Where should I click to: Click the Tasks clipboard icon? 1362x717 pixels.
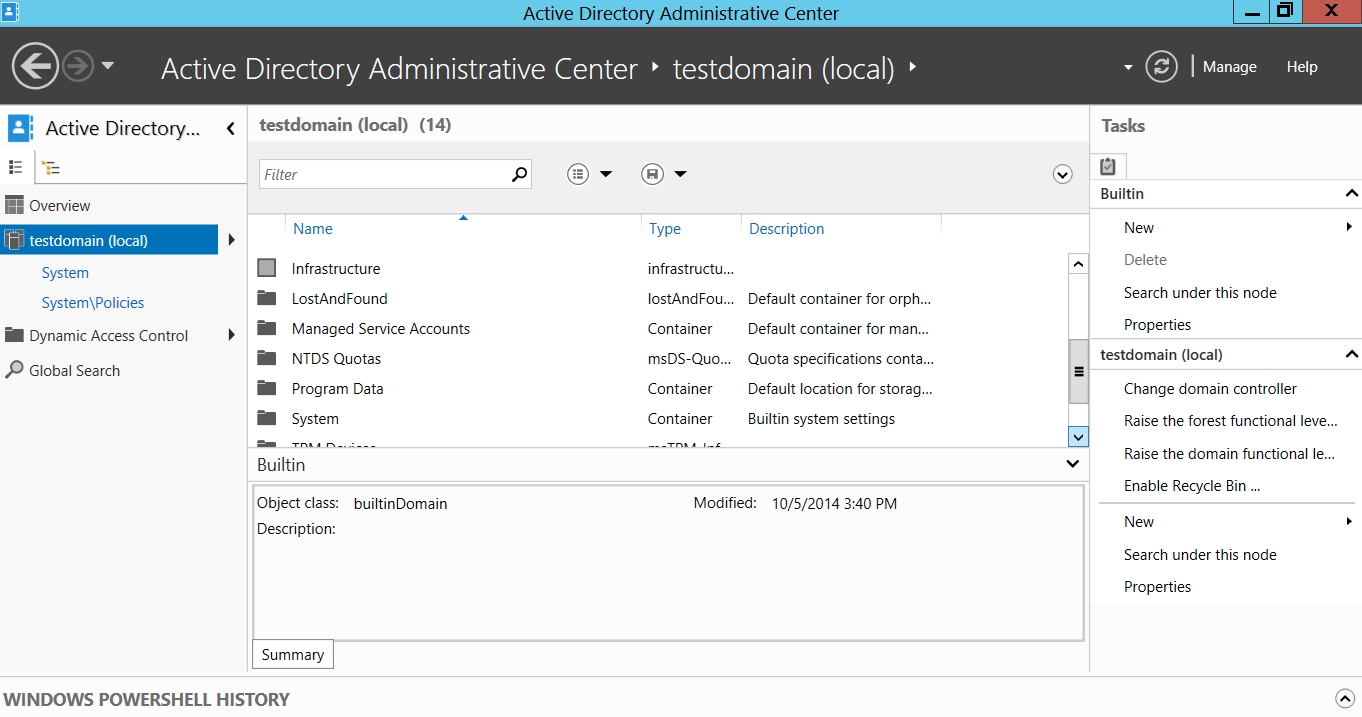click(x=1108, y=166)
